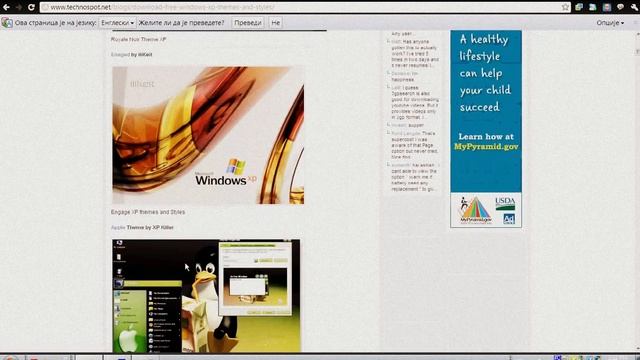Open the Енглески language dropdown

point(118,23)
